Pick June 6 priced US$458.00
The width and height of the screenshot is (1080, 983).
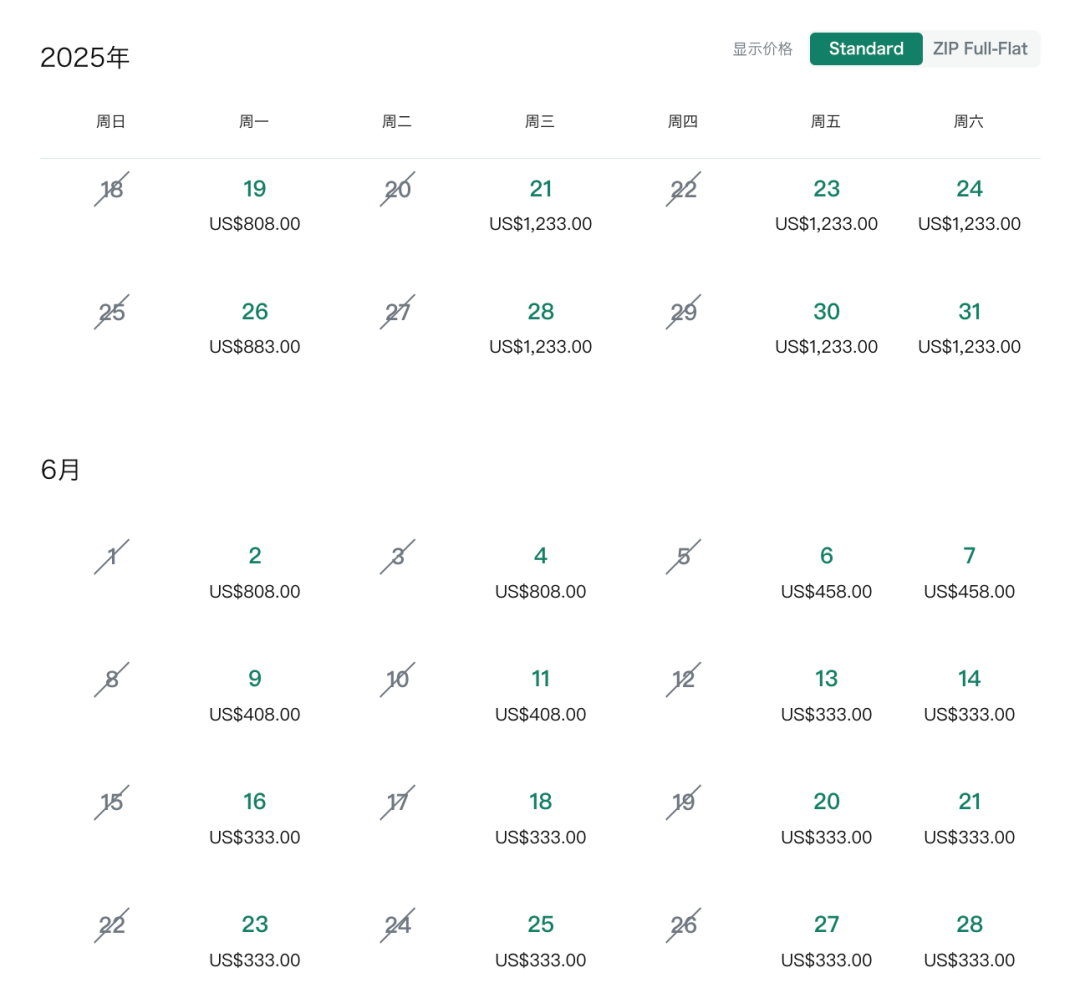click(x=827, y=572)
